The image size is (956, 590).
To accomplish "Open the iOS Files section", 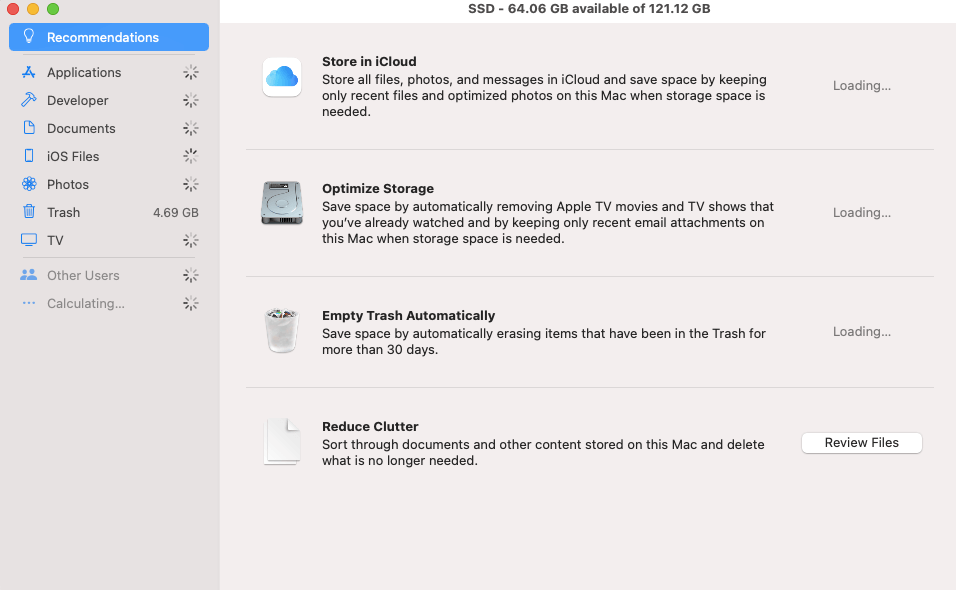I will [73, 156].
